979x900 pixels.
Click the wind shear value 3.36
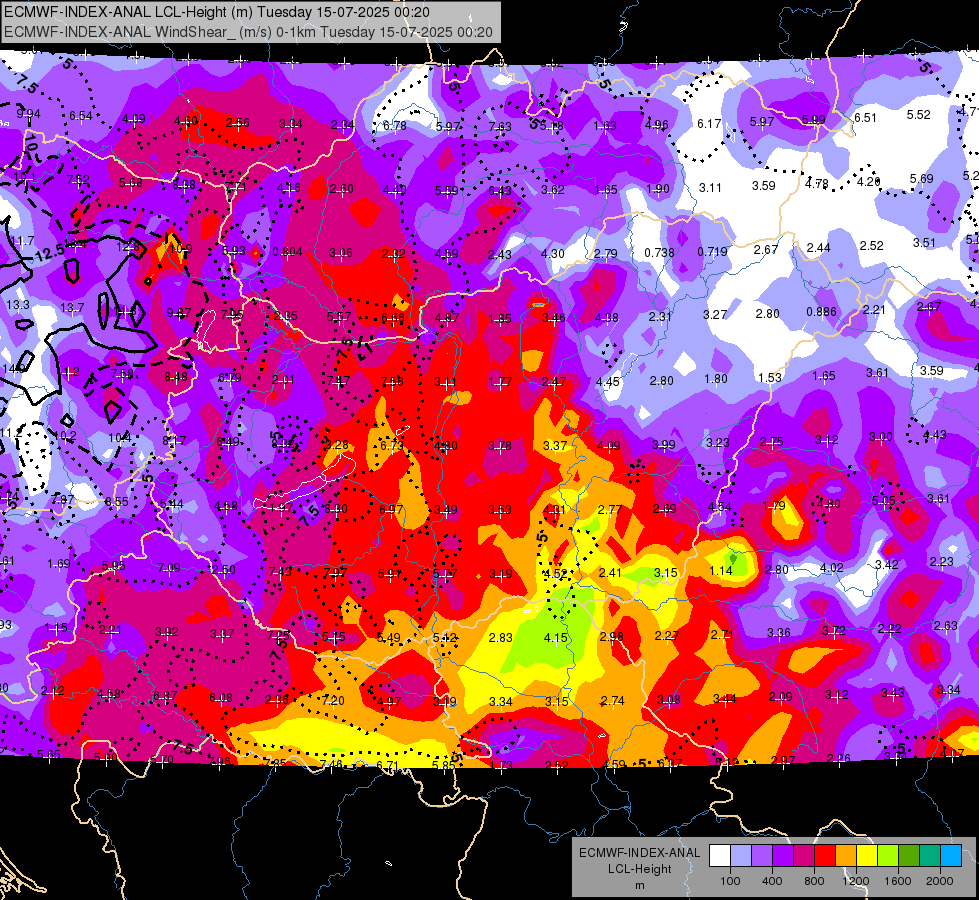(779, 633)
